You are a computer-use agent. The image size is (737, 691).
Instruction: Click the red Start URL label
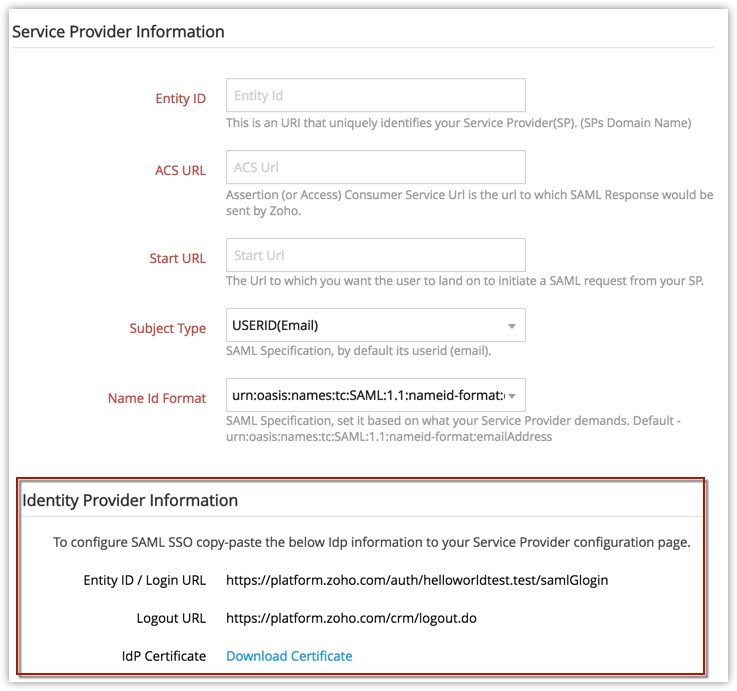pyautogui.click(x=177, y=258)
